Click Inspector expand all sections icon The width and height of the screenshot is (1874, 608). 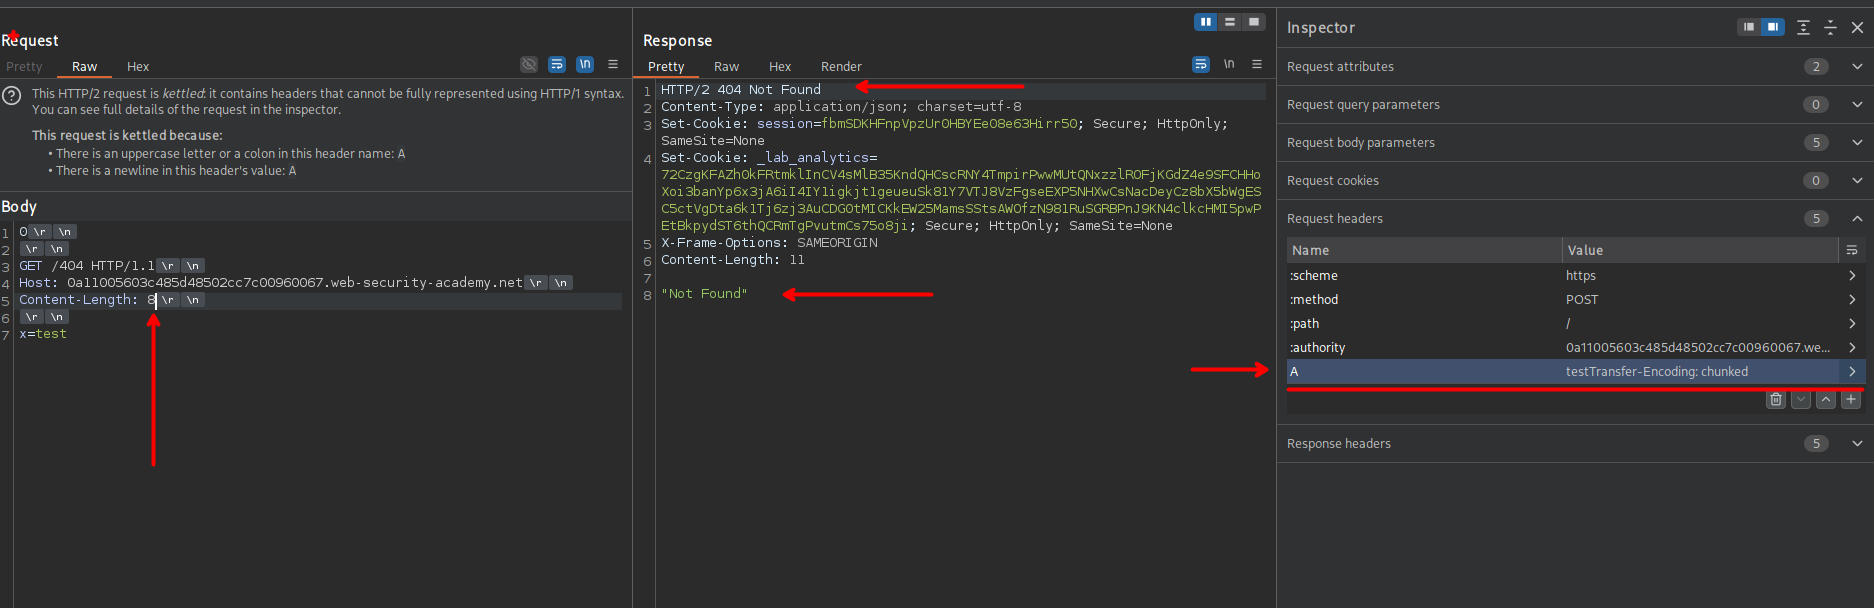coord(1803,28)
